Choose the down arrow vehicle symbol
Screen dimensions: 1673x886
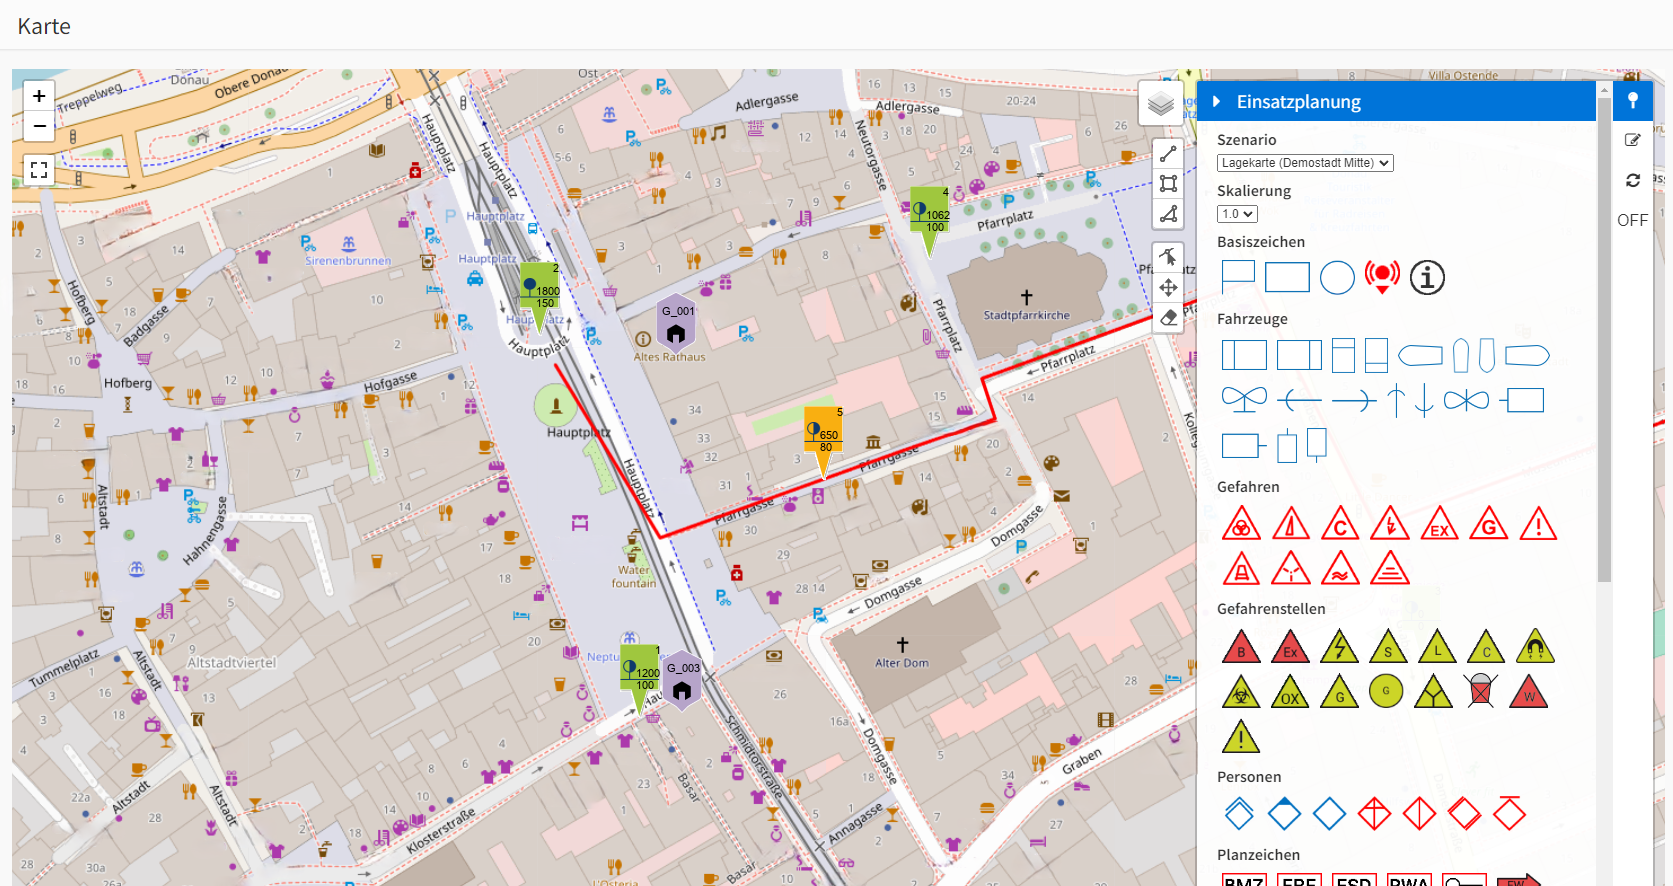point(1424,400)
